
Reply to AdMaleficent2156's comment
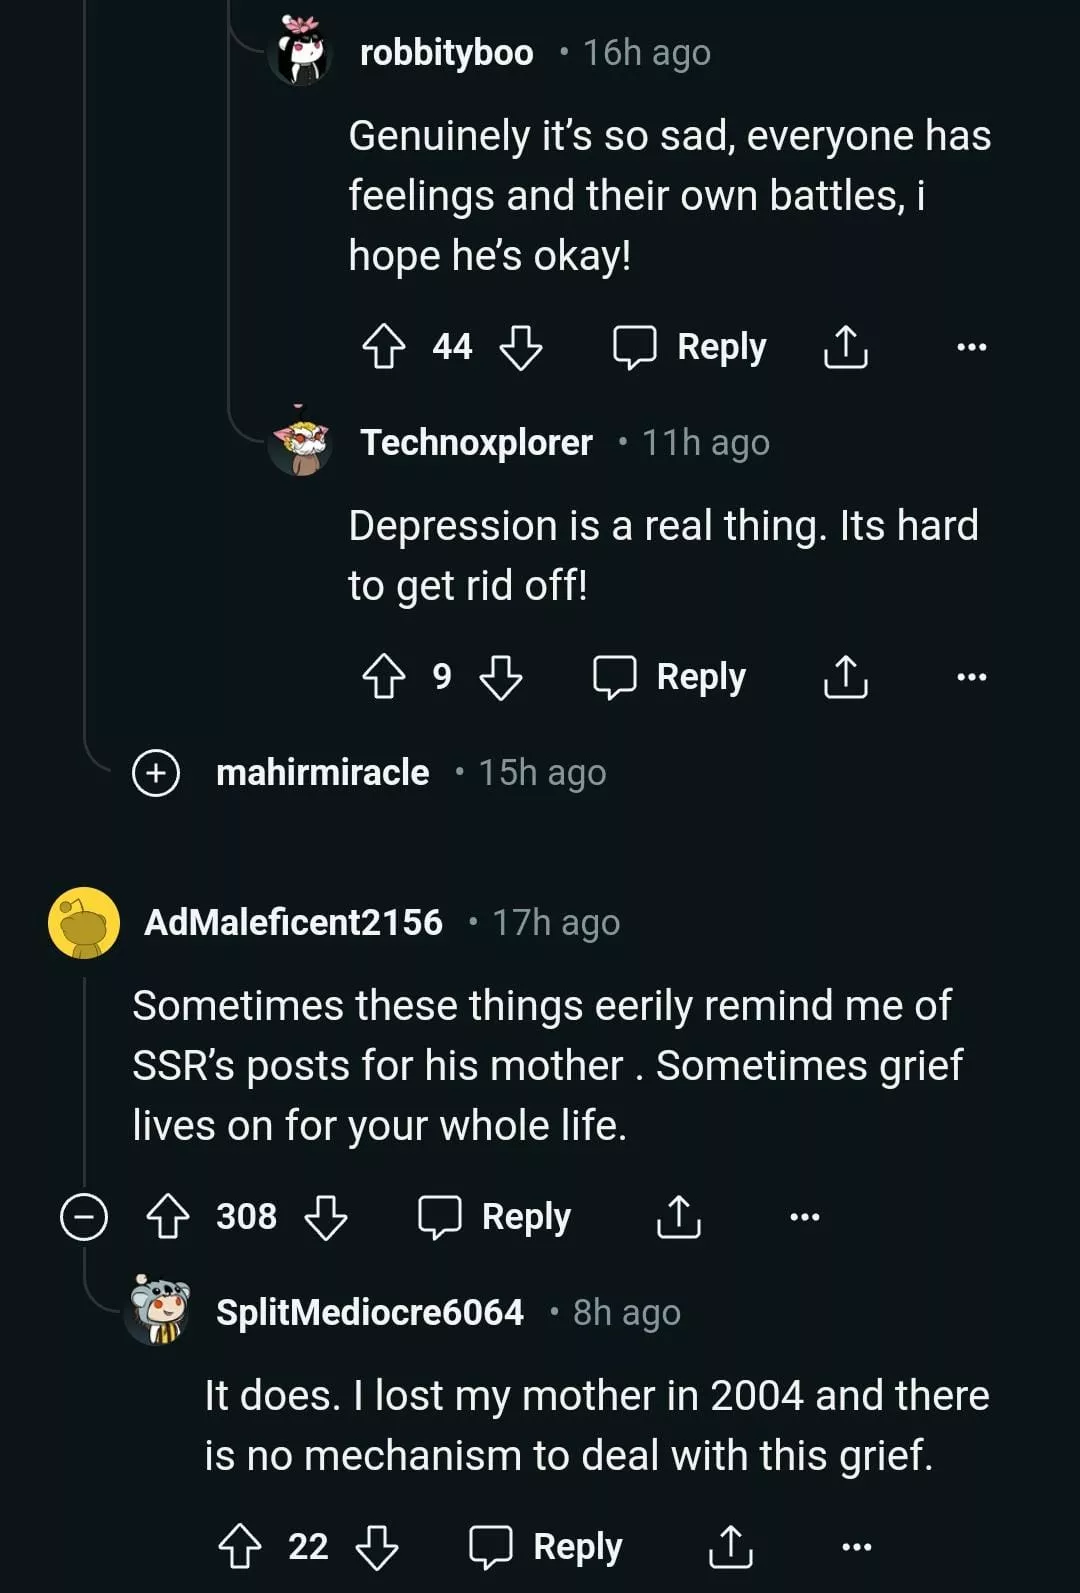point(495,1217)
